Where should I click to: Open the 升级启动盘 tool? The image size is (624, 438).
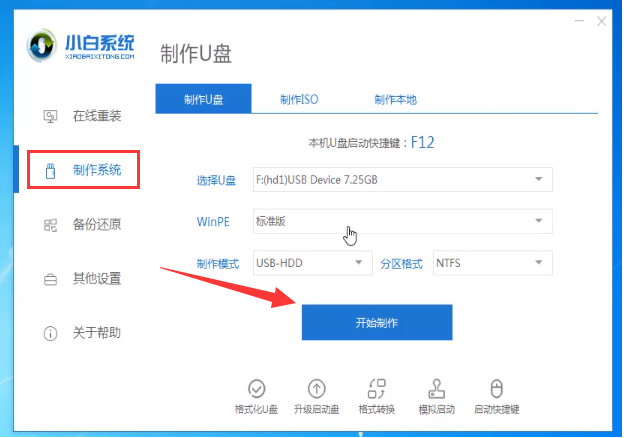(x=316, y=389)
